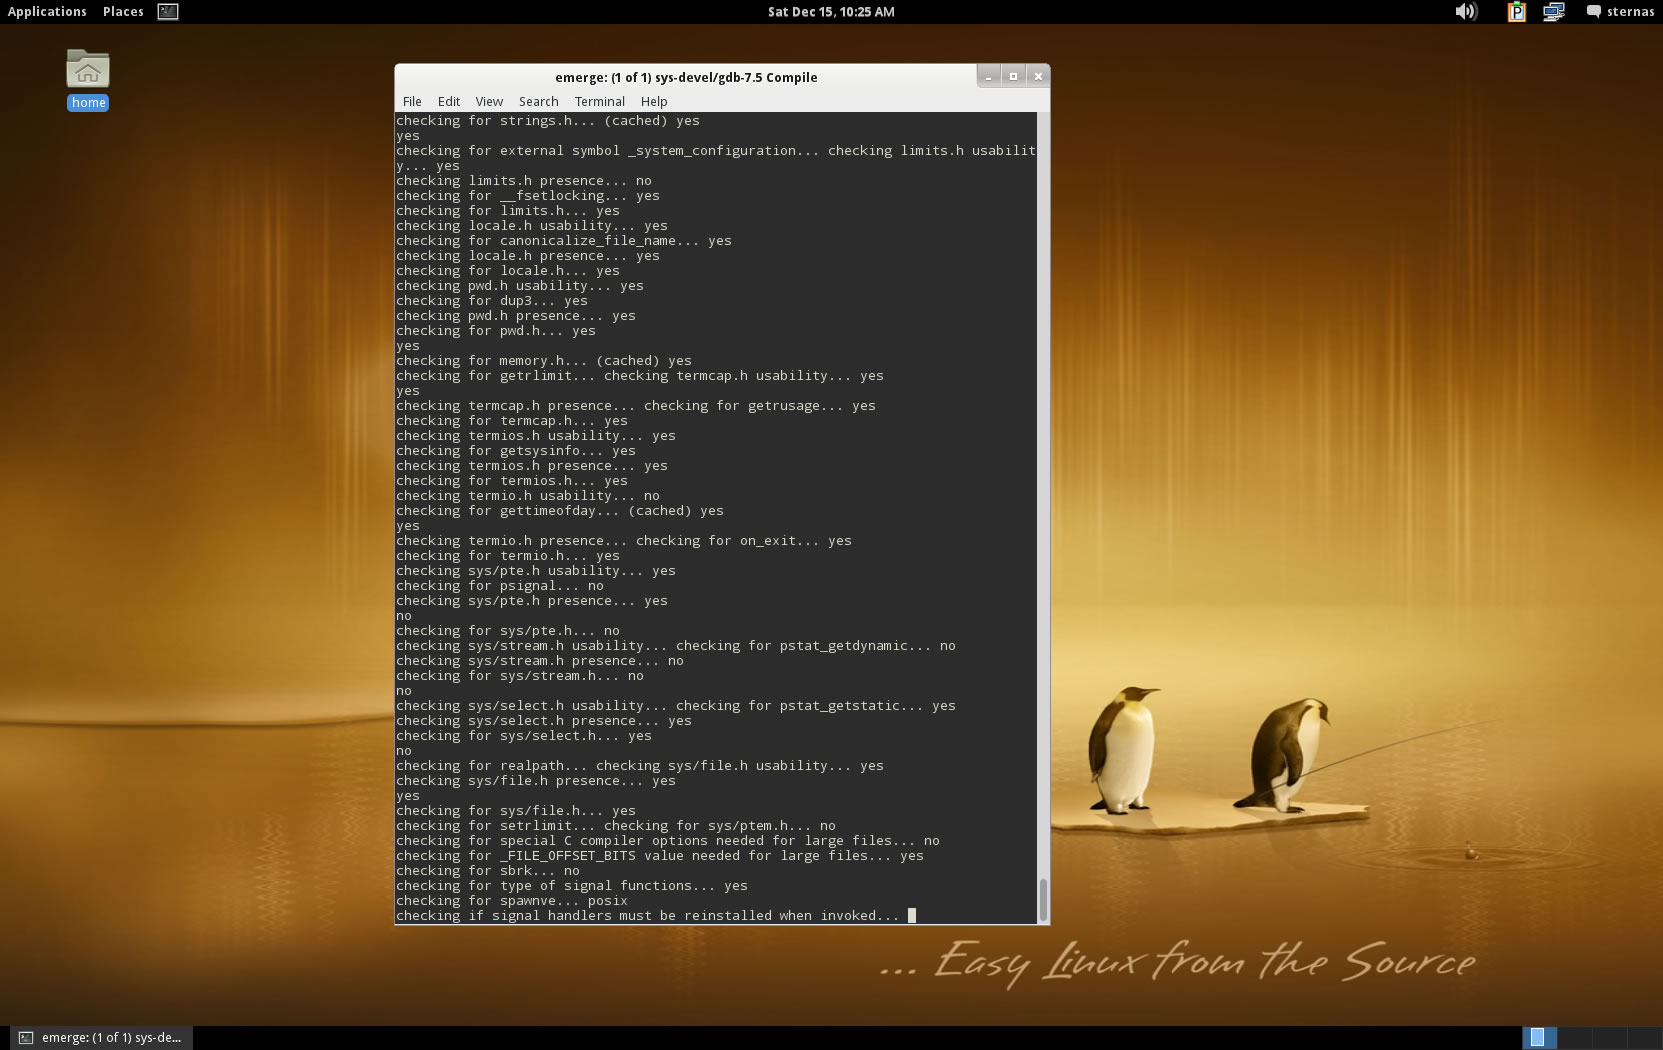Click 'checking for sys/pte.h... no' line
This screenshot has width=1663, height=1050.
(x=508, y=630)
